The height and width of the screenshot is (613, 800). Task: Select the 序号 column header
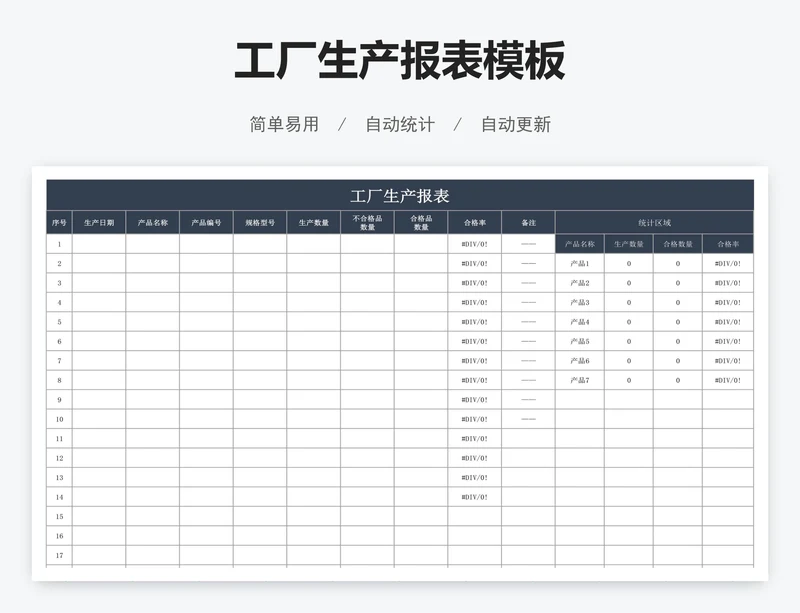(x=59, y=223)
